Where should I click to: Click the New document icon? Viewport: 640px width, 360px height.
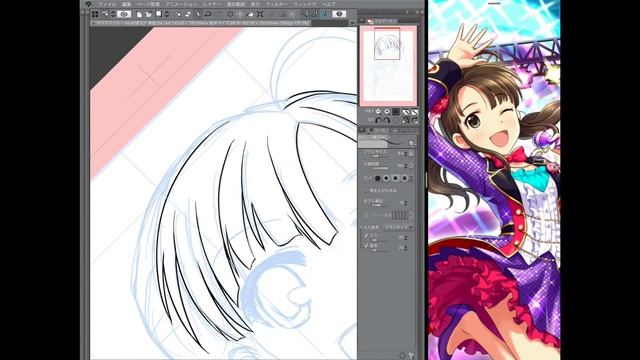pos(139,14)
